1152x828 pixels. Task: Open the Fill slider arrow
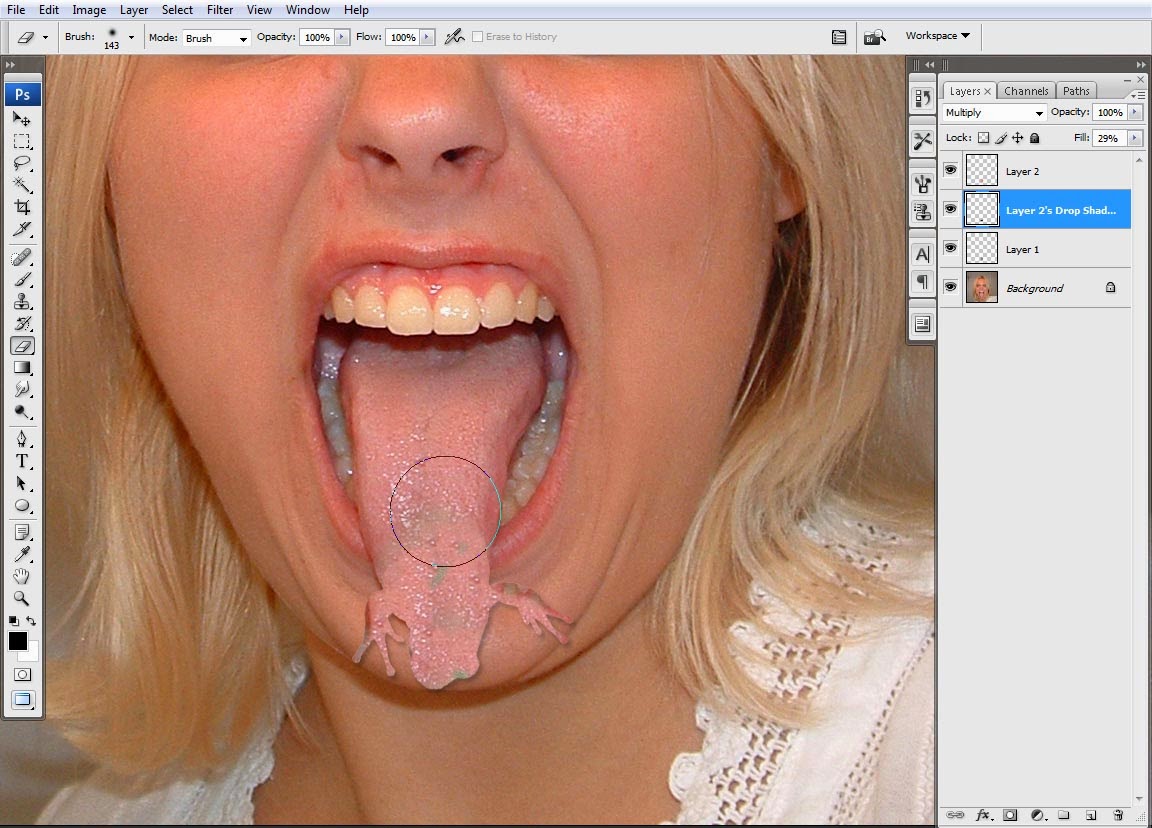click(1135, 137)
